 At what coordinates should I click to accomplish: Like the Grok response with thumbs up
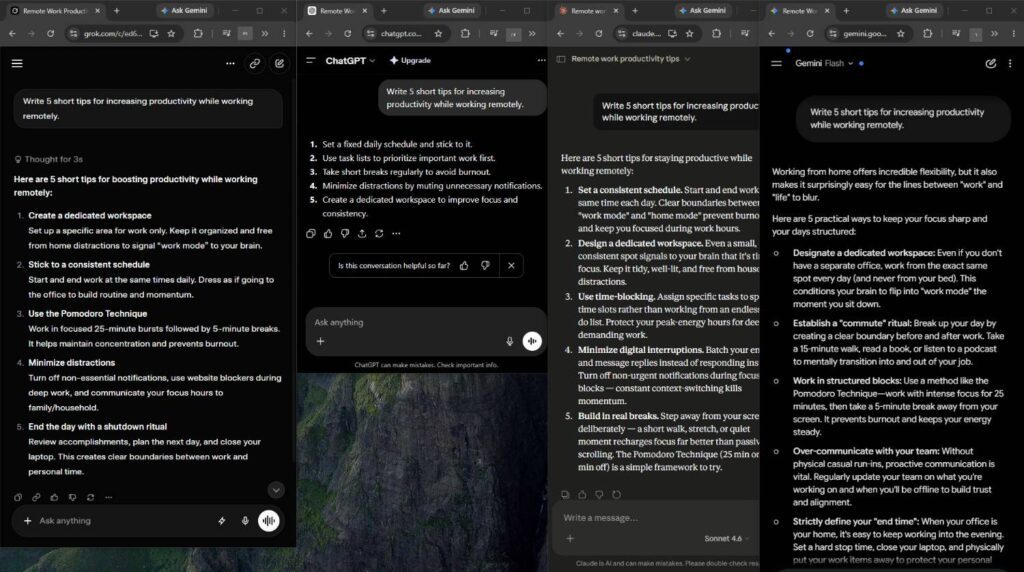click(x=54, y=498)
